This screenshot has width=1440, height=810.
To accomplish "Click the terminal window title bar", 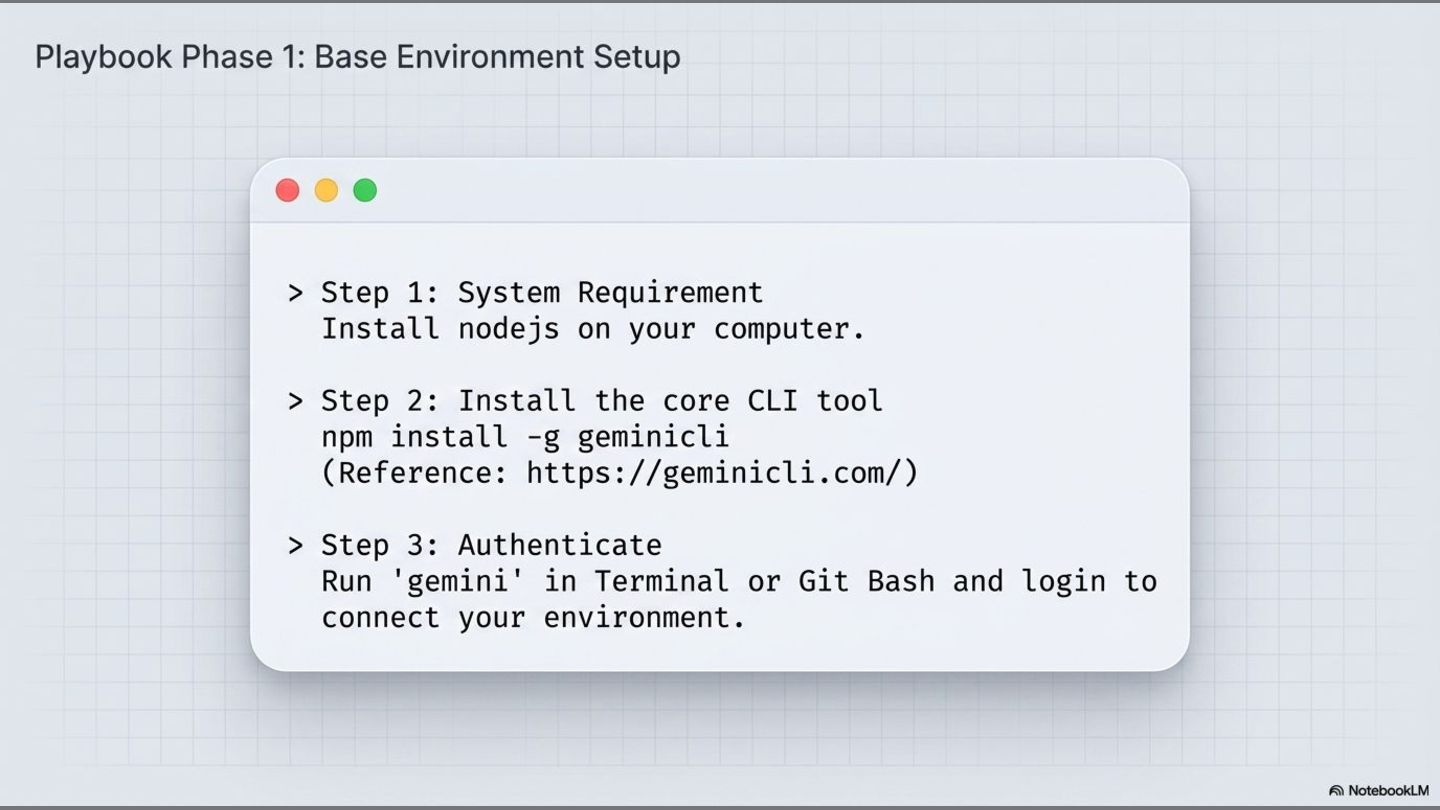I will click(x=720, y=190).
